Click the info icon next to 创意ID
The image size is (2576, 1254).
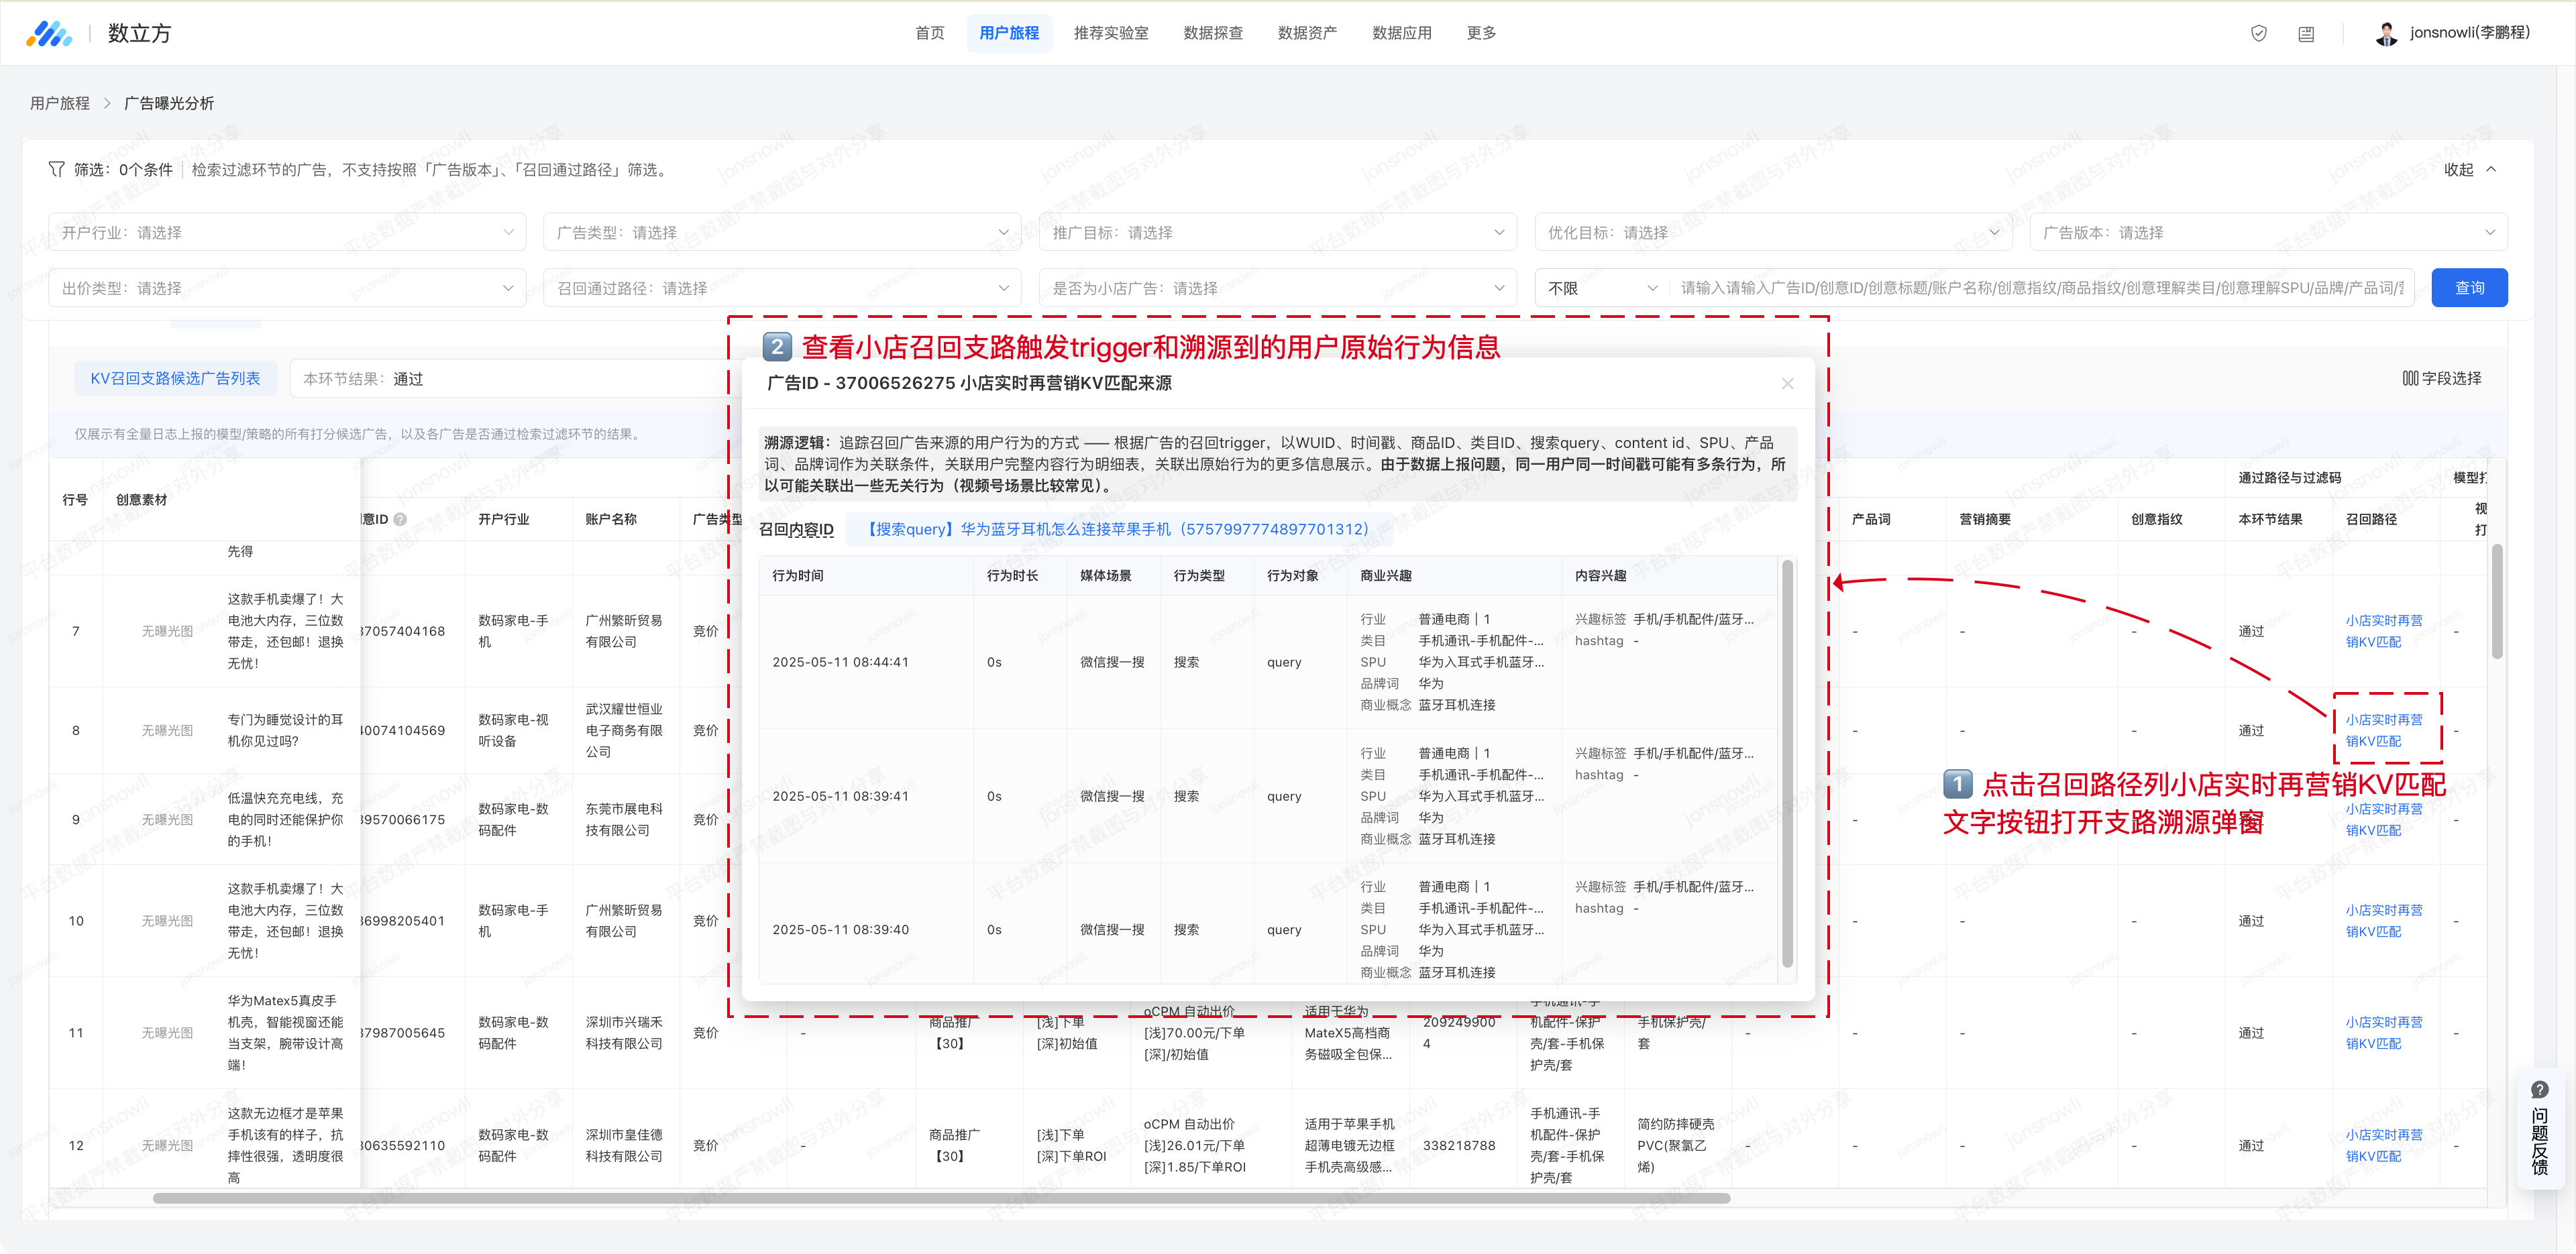pos(400,519)
